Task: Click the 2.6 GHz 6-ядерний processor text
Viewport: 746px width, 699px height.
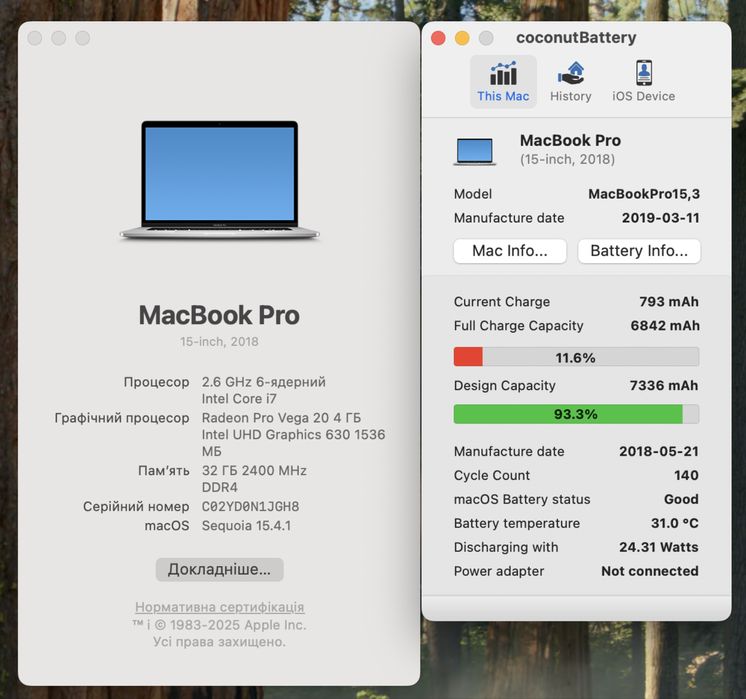Action: point(264,382)
